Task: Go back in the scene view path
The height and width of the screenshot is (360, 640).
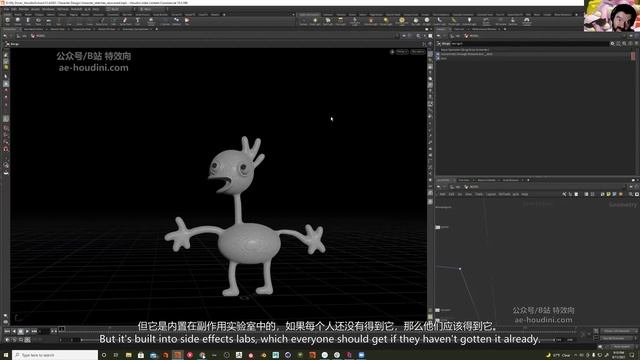Action: (x=6, y=36)
